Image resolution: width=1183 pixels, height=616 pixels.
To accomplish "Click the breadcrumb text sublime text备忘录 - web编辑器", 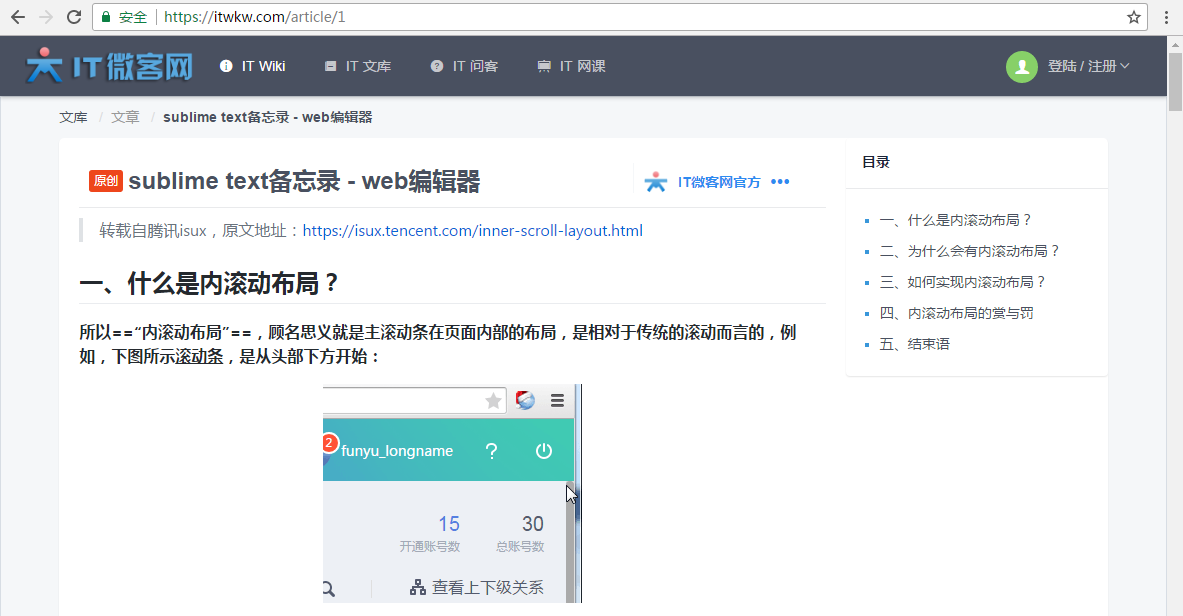I will (268, 117).
